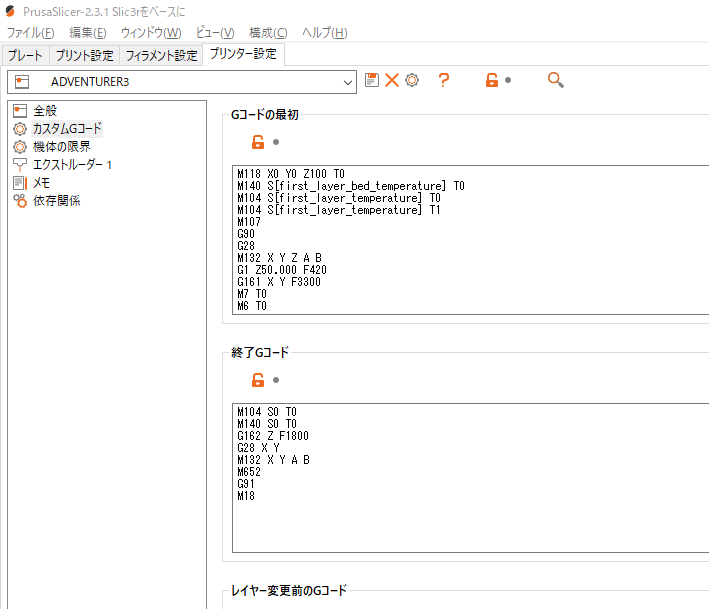Click the M18 line in end G-code

tap(246, 496)
